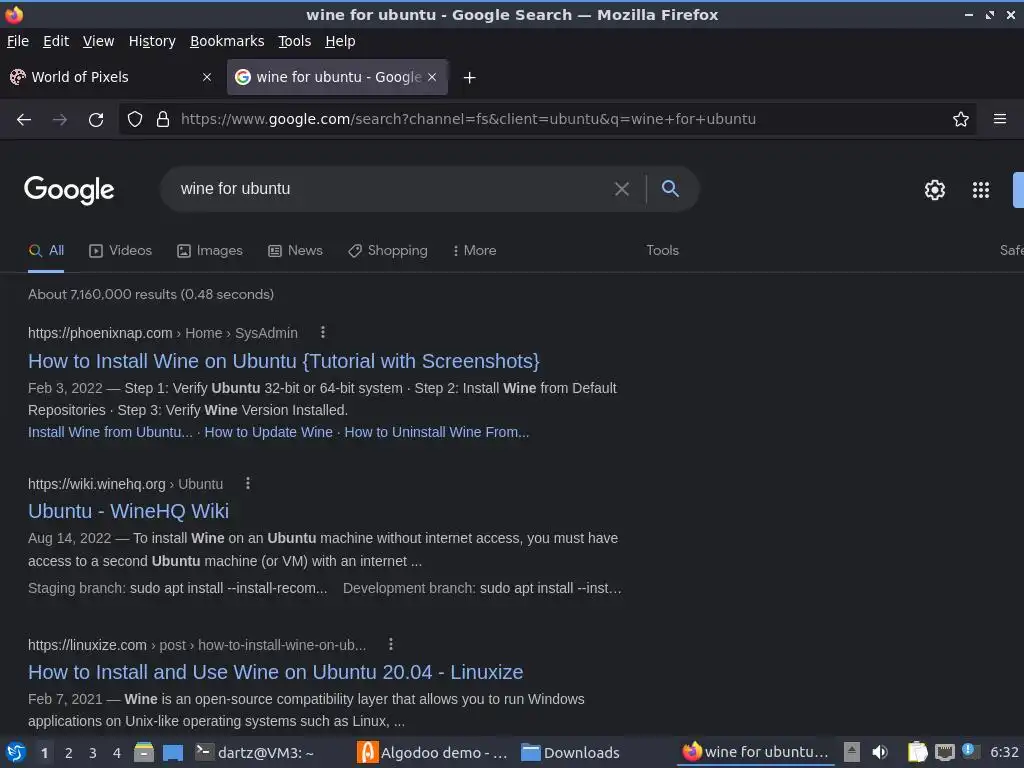Image resolution: width=1024 pixels, height=768 pixels.
Task: View site security via the padlock icon
Action: pos(163,120)
